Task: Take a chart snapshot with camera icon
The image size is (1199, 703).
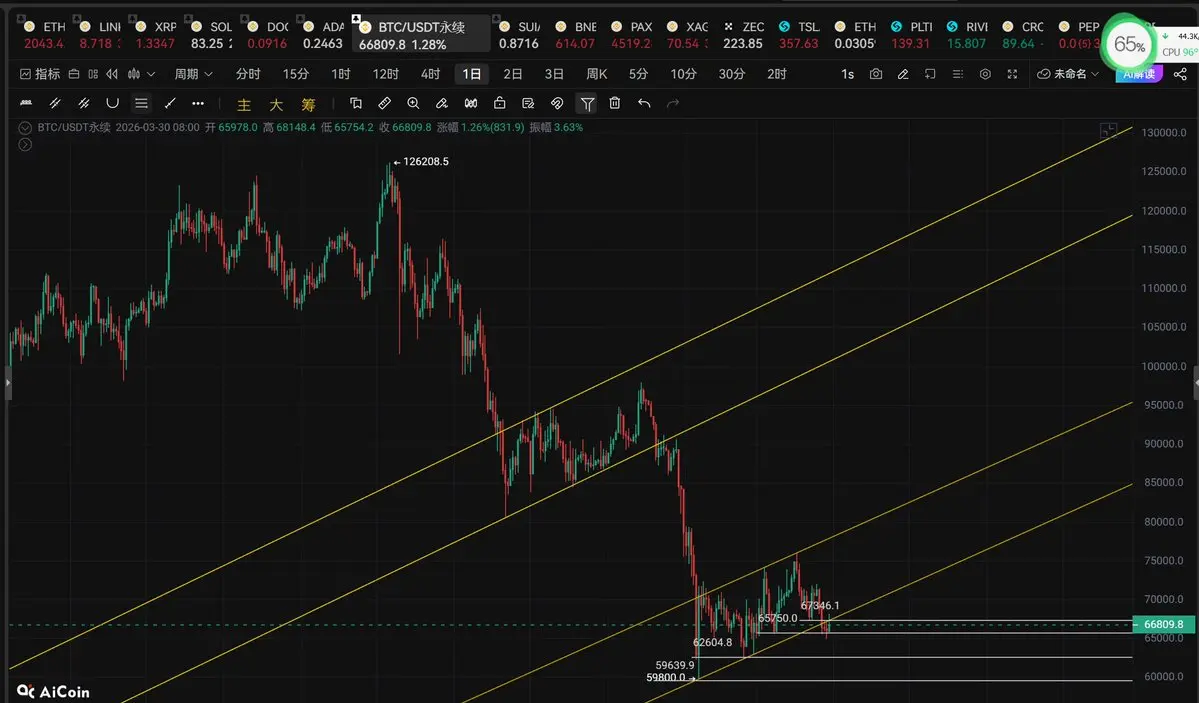Action: tap(876, 74)
